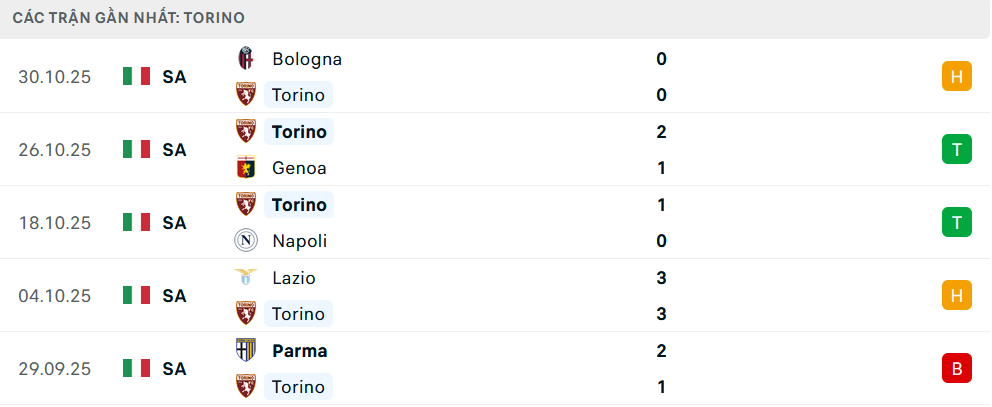
Task: Click the Parma club crest icon
Action: pos(245,351)
